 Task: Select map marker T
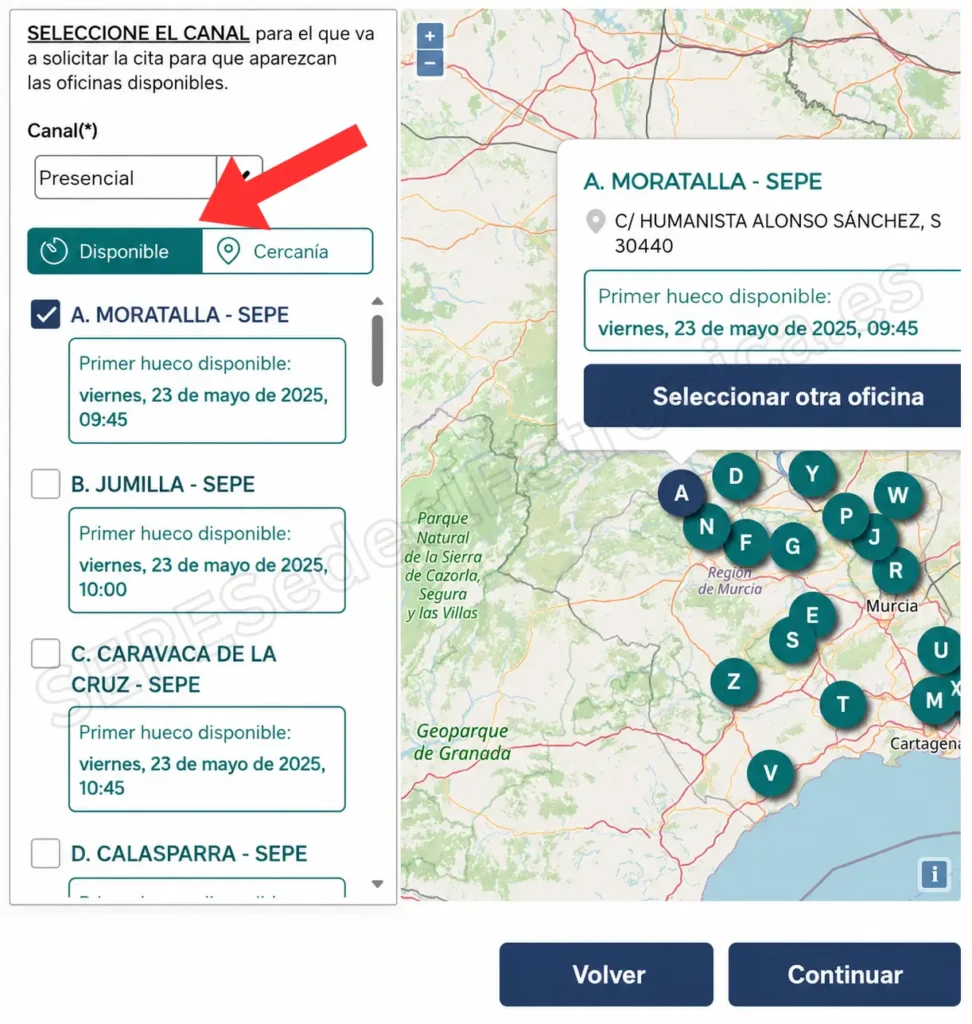(843, 704)
